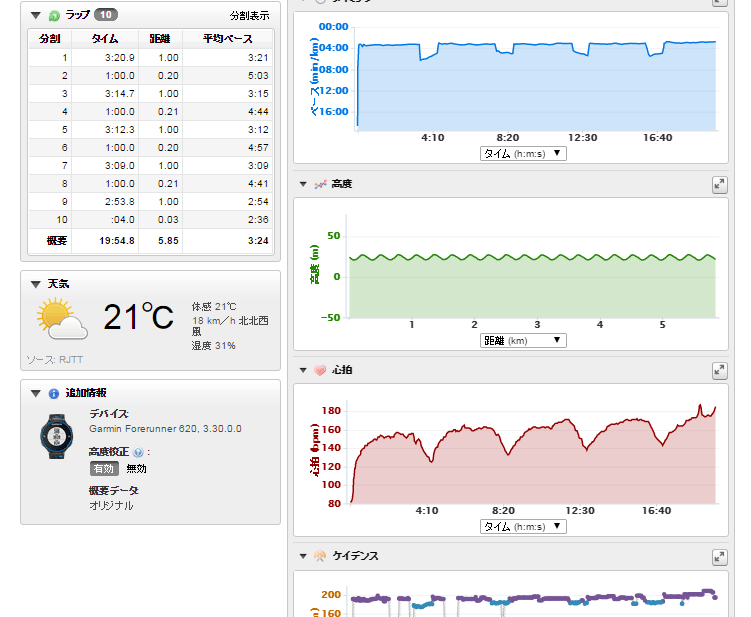Screen dimensions: 751x617
Task: Enable elevation correction with 有効
Action: [x=103, y=468]
